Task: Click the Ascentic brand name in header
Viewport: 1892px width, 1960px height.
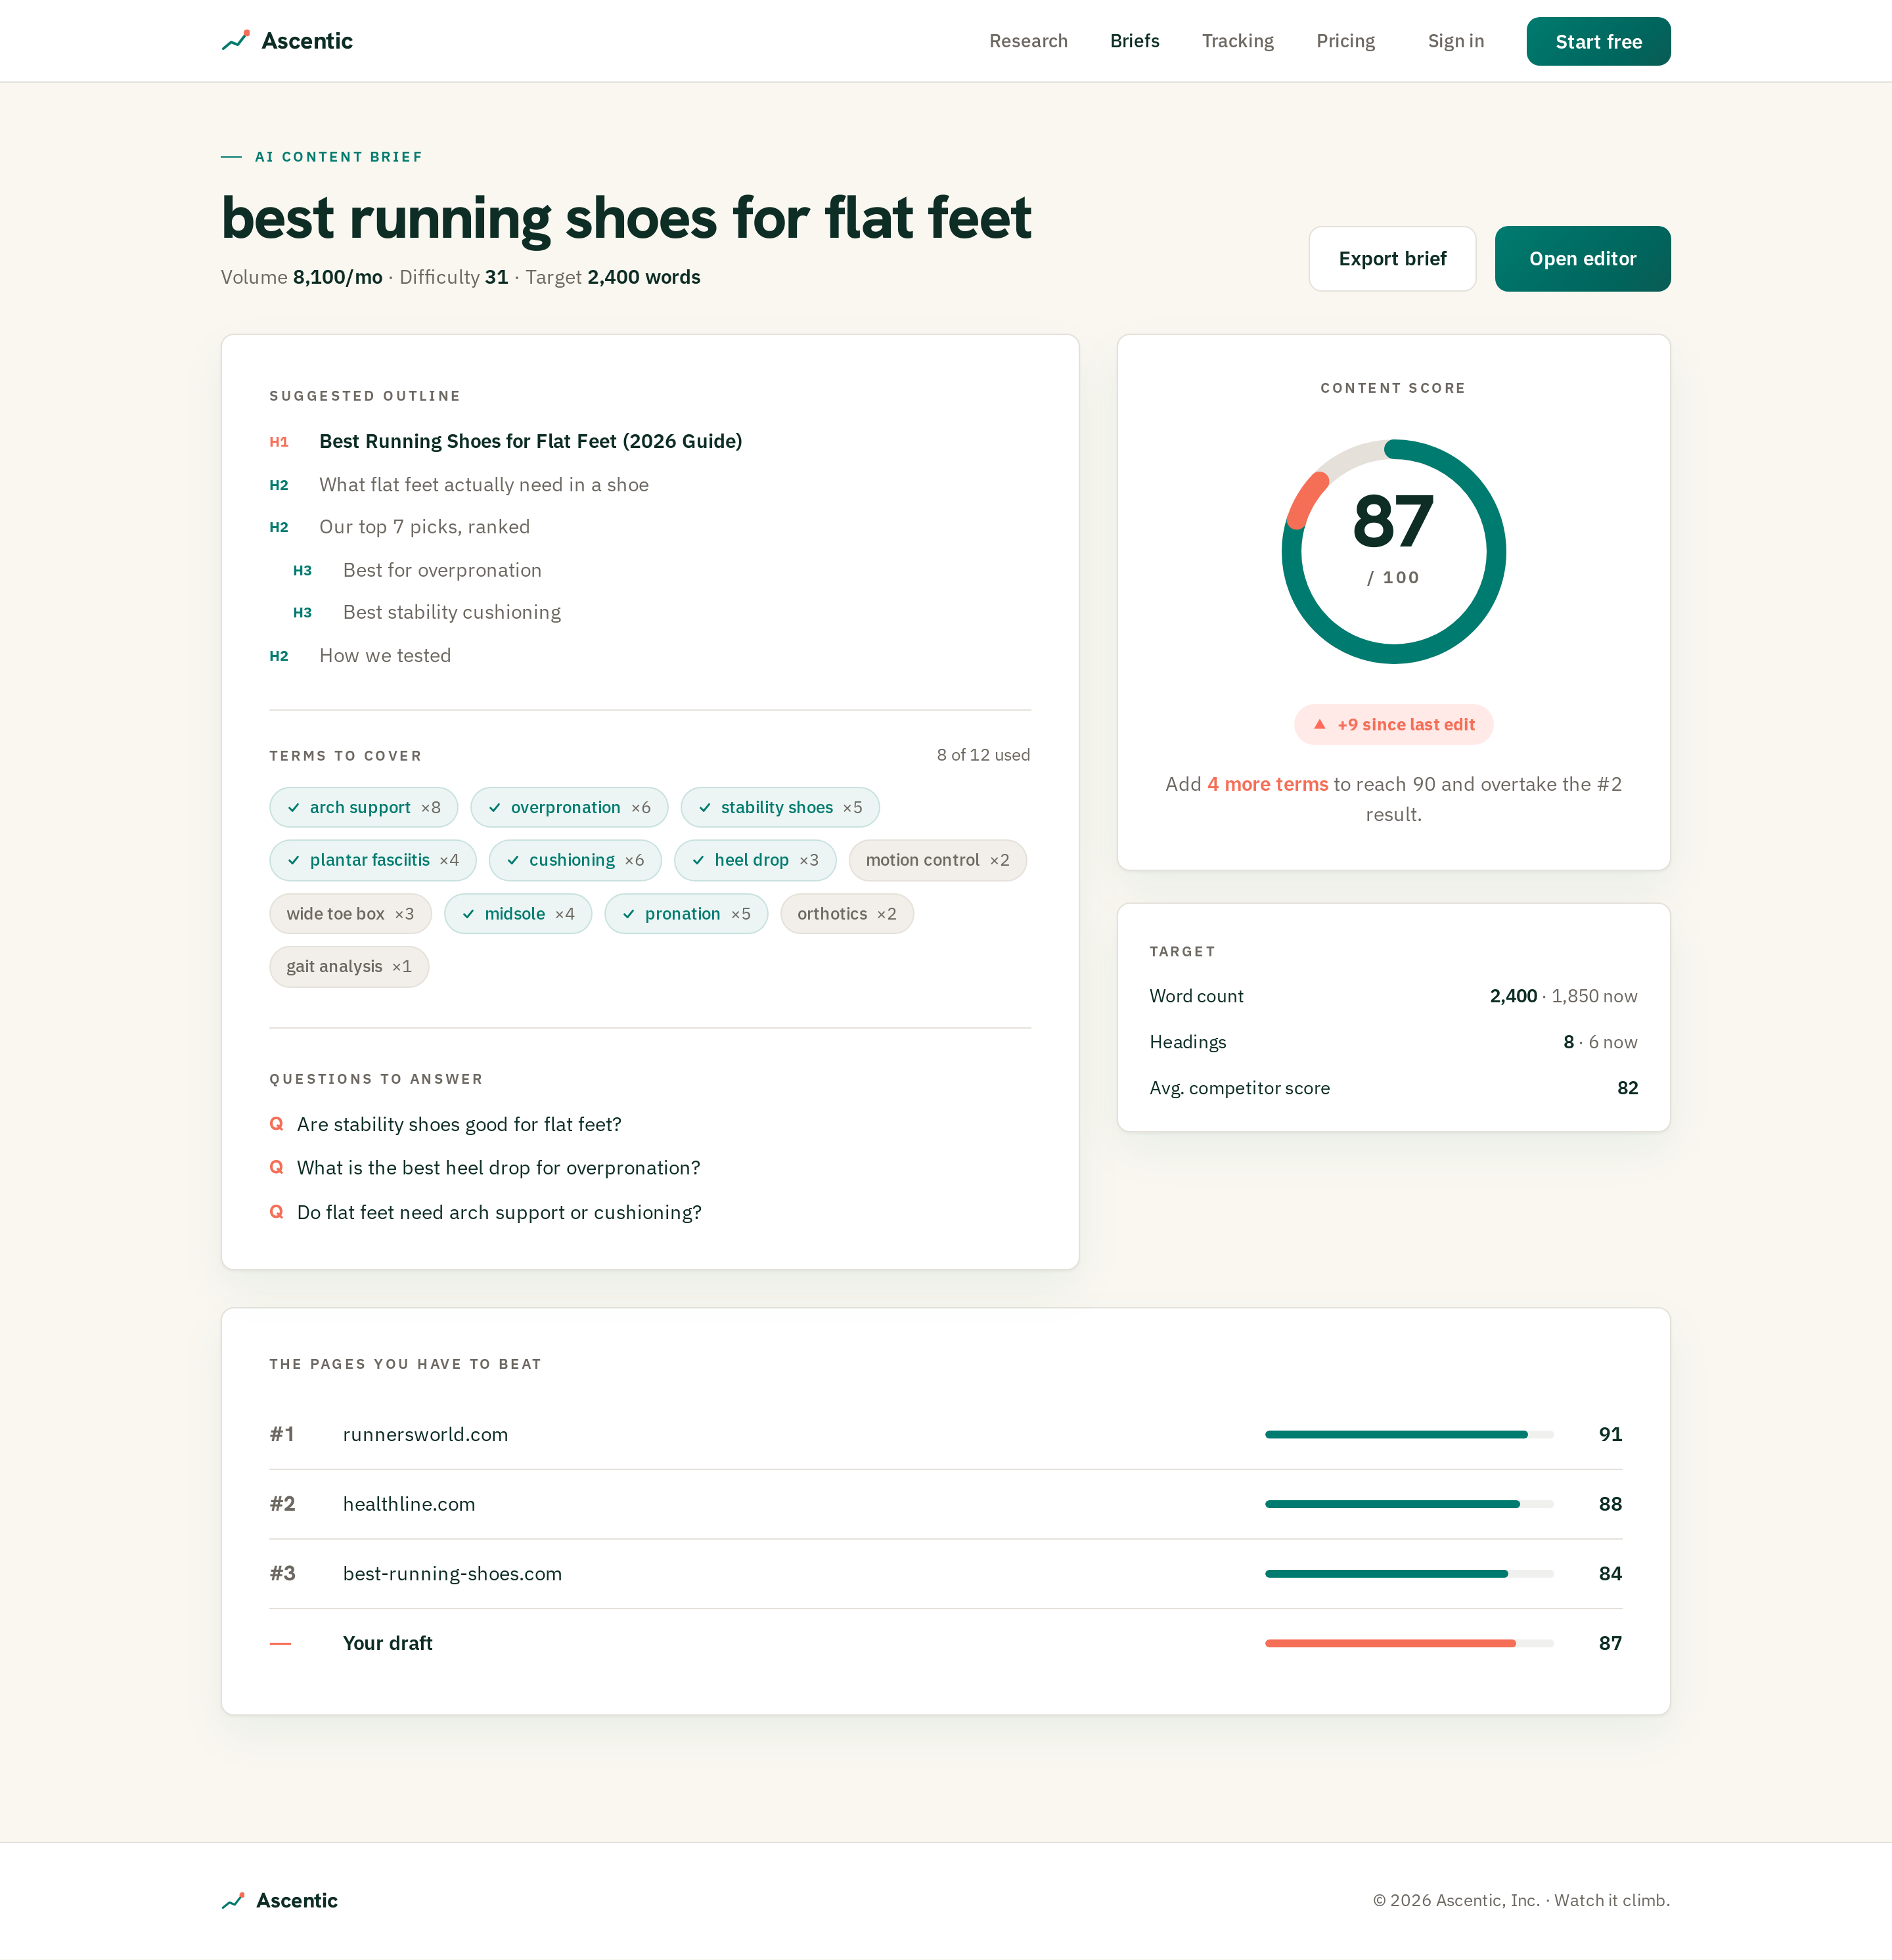Action: point(307,41)
